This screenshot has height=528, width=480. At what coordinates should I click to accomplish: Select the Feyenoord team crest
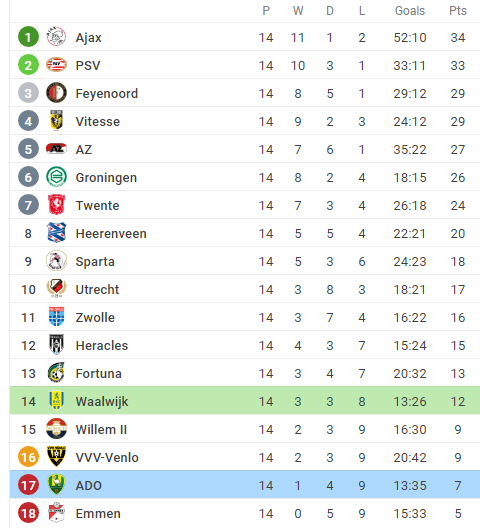(56, 93)
